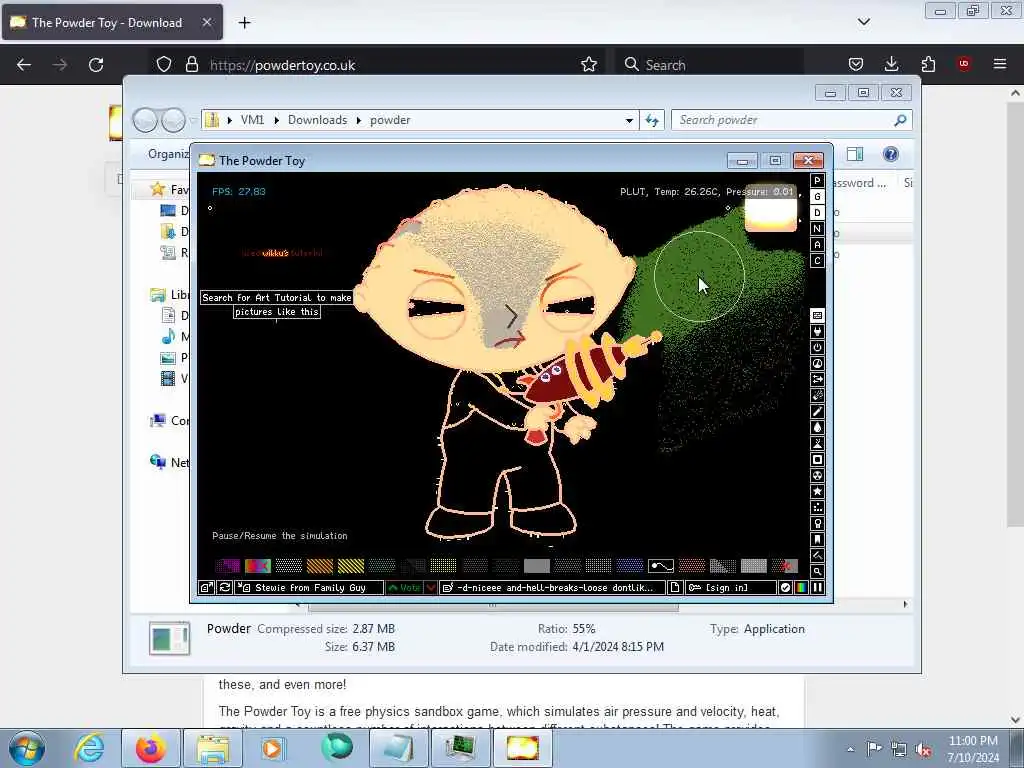This screenshot has width=1024, height=768.
Task: Reload the page in Firefox
Action: pos(96,64)
